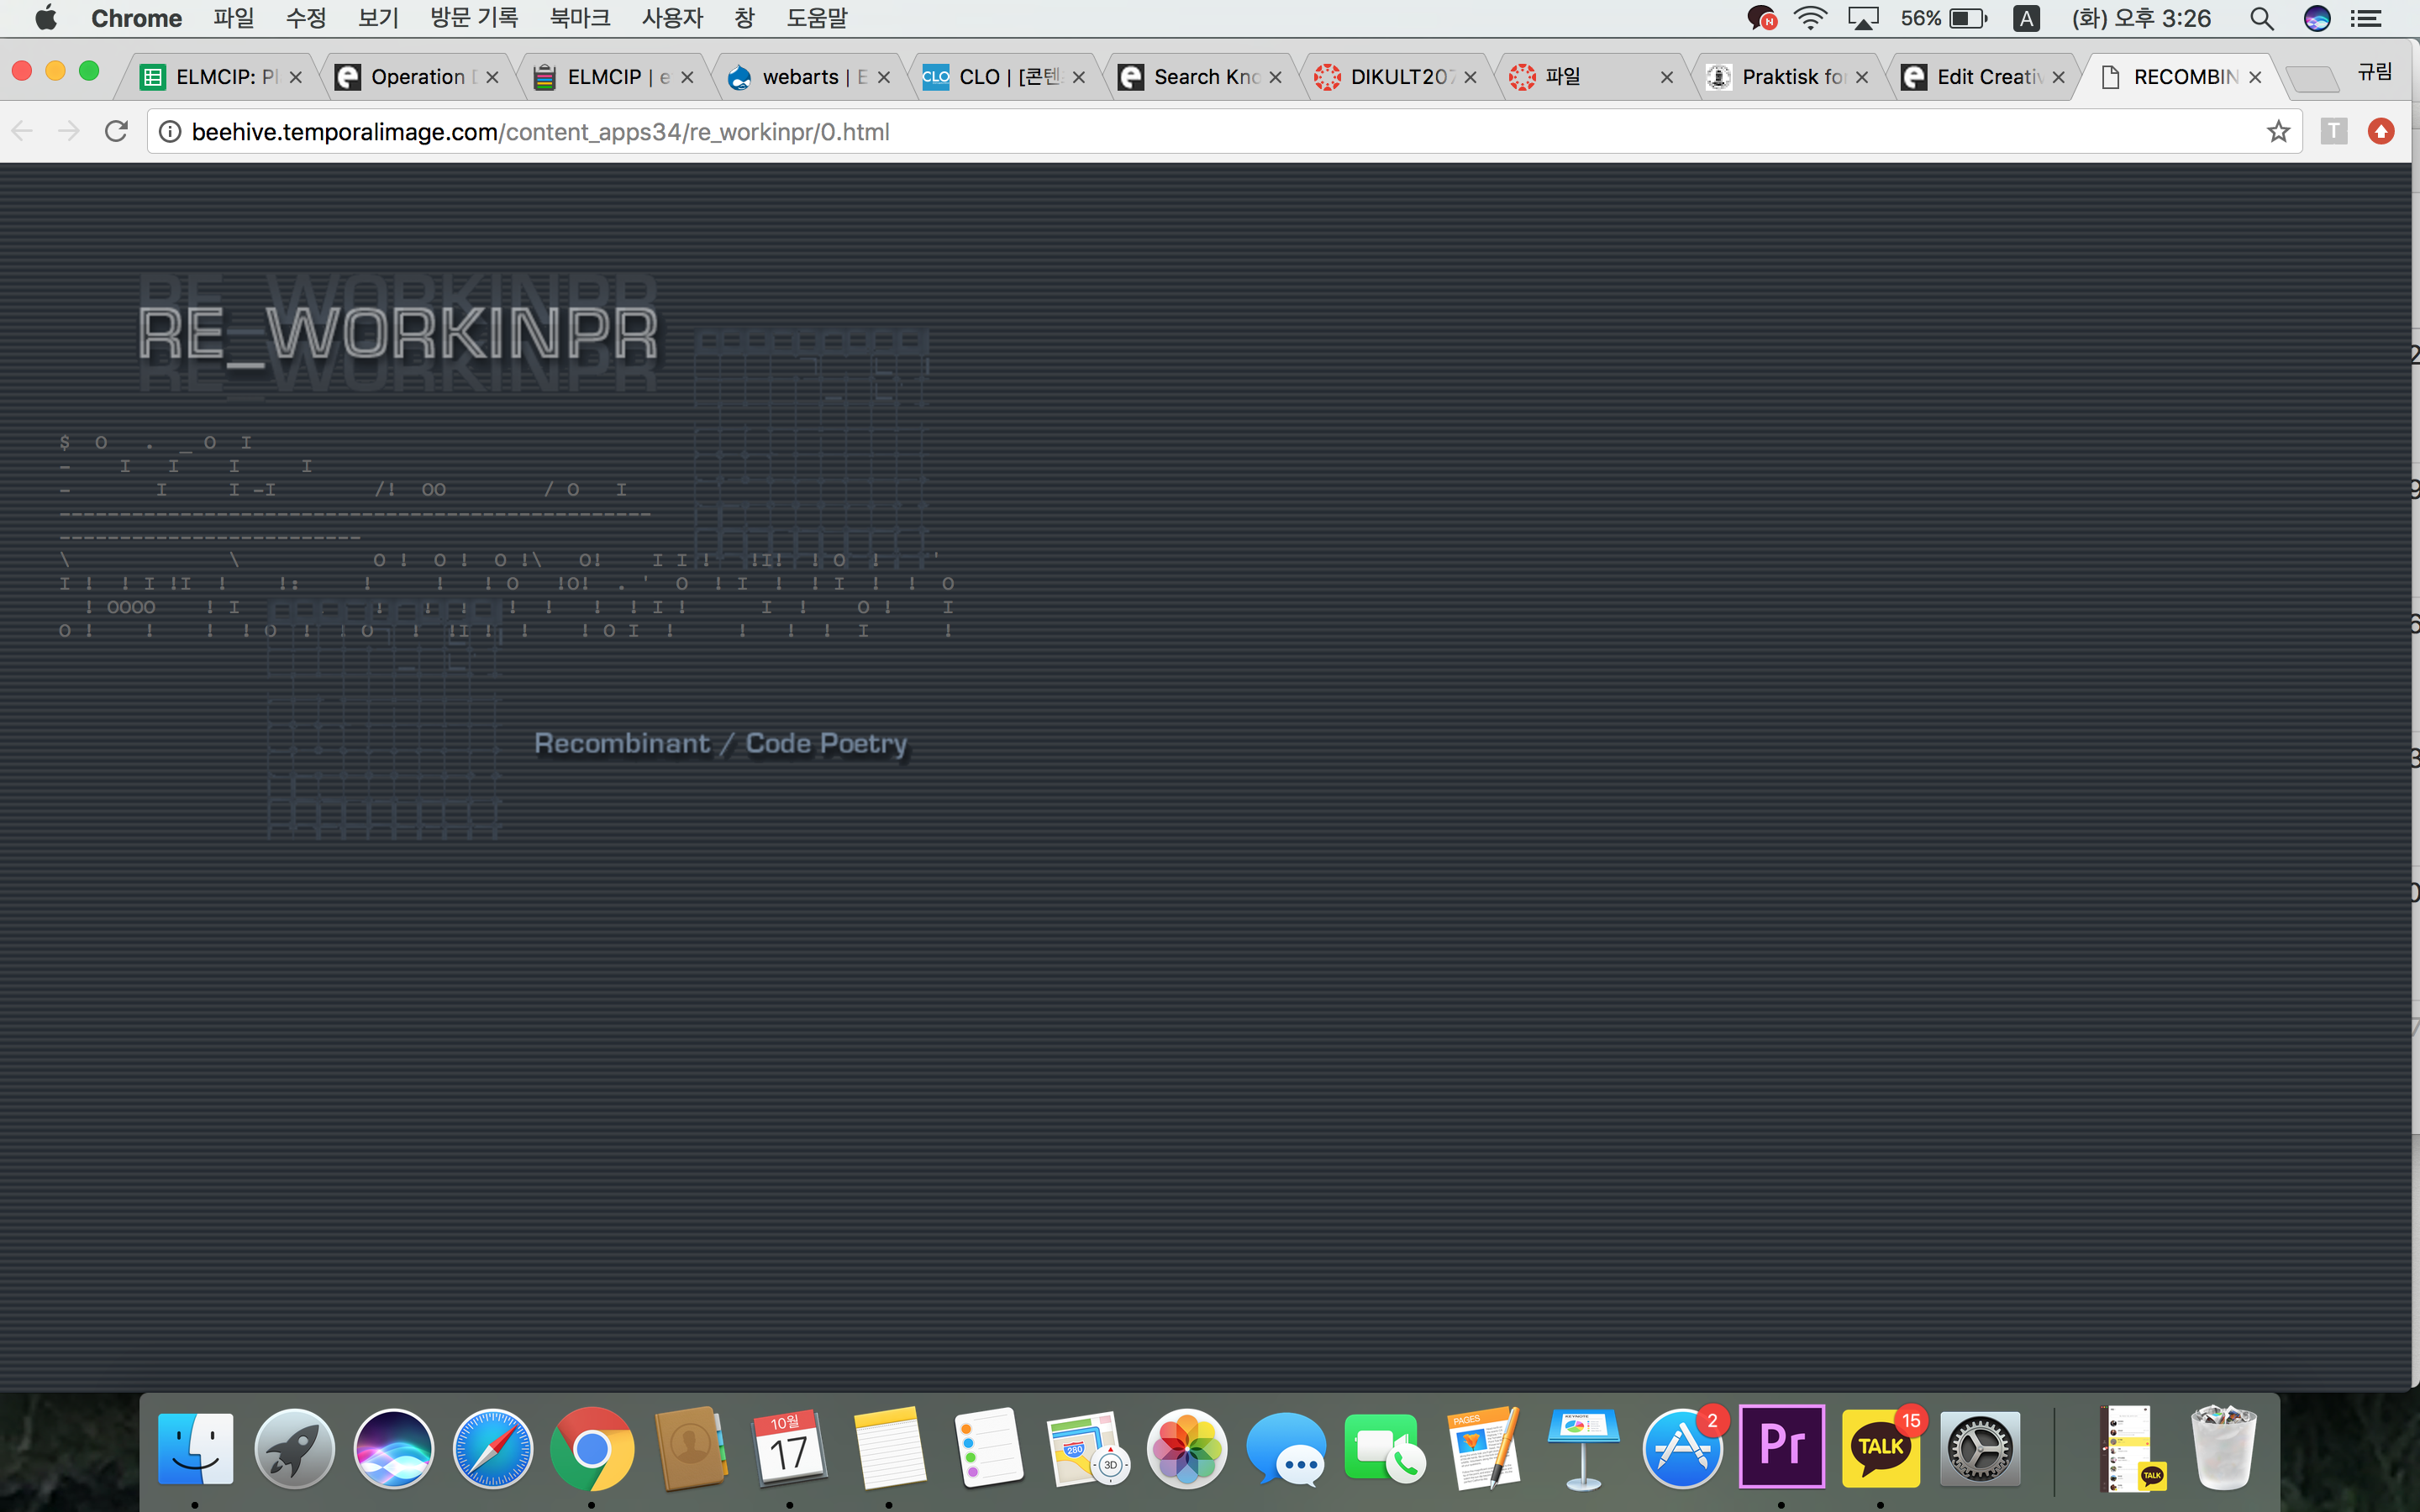Screen dimensions: 2420x1512
Task: Bookmark this page with the star icon
Action: tap(2278, 131)
